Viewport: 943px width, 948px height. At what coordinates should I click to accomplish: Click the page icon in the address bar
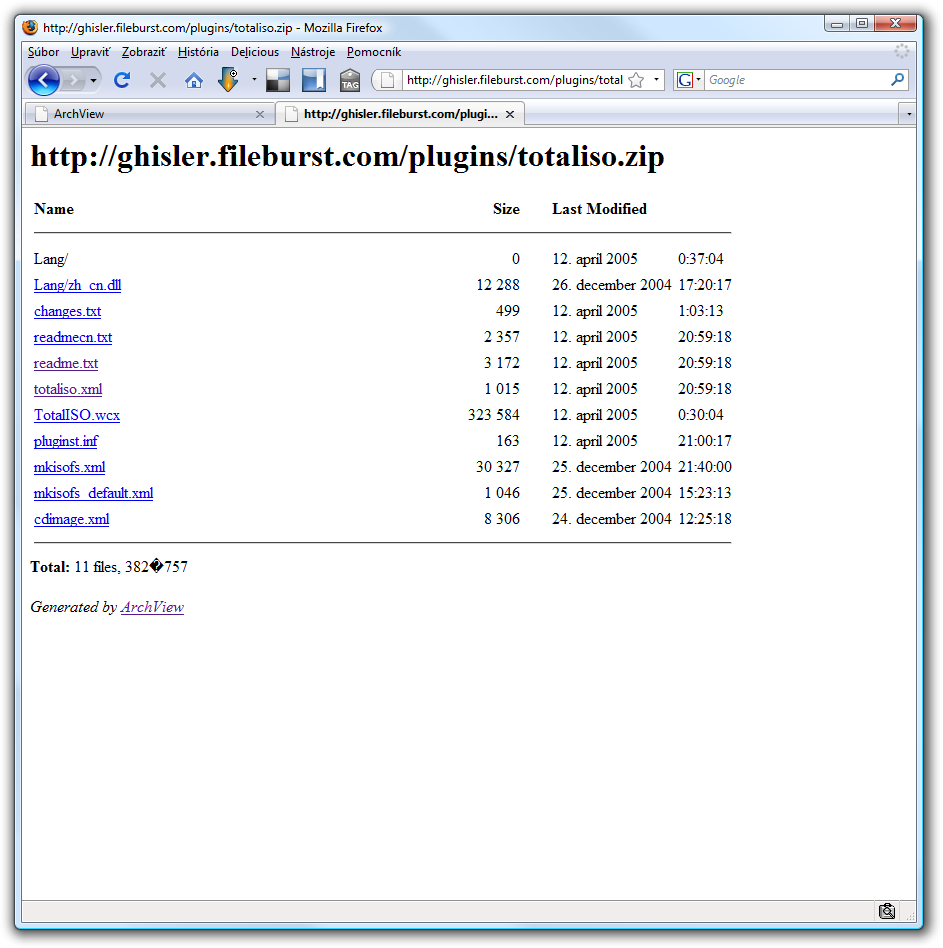[x=387, y=80]
